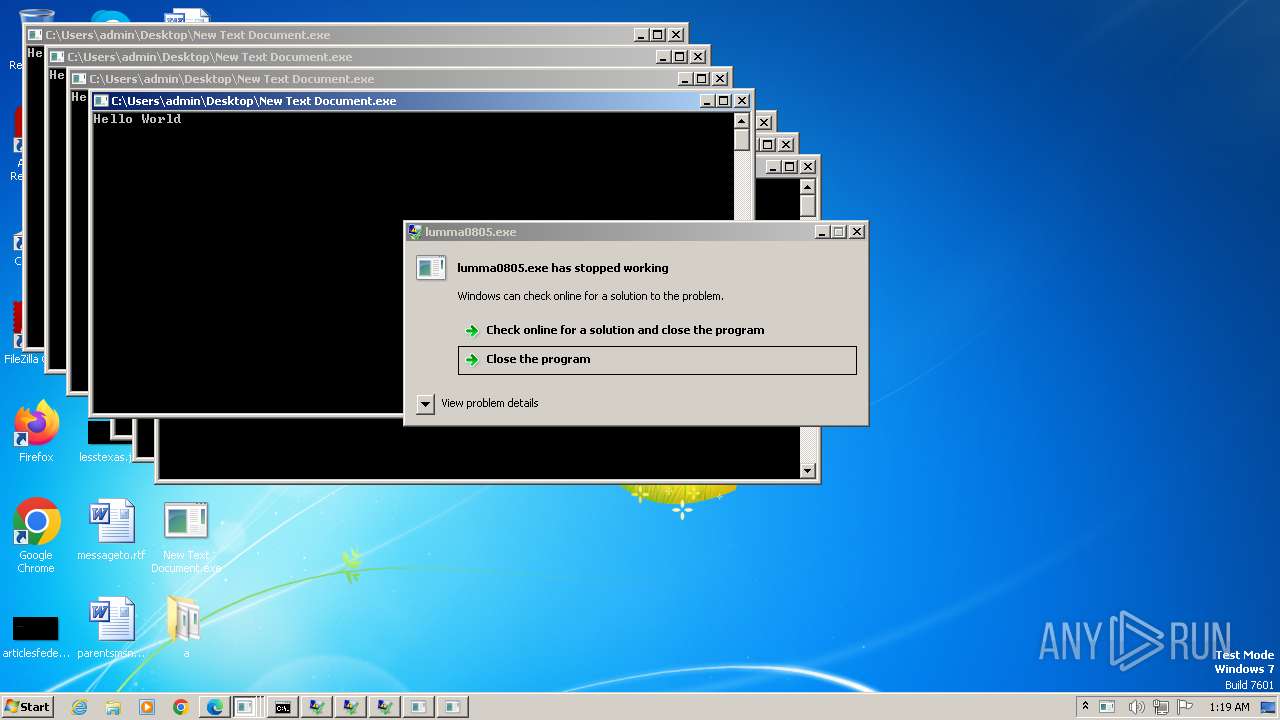
Task: Click program icon beside stopped working message
Action: pyautogui.click(x=431, y=268)
